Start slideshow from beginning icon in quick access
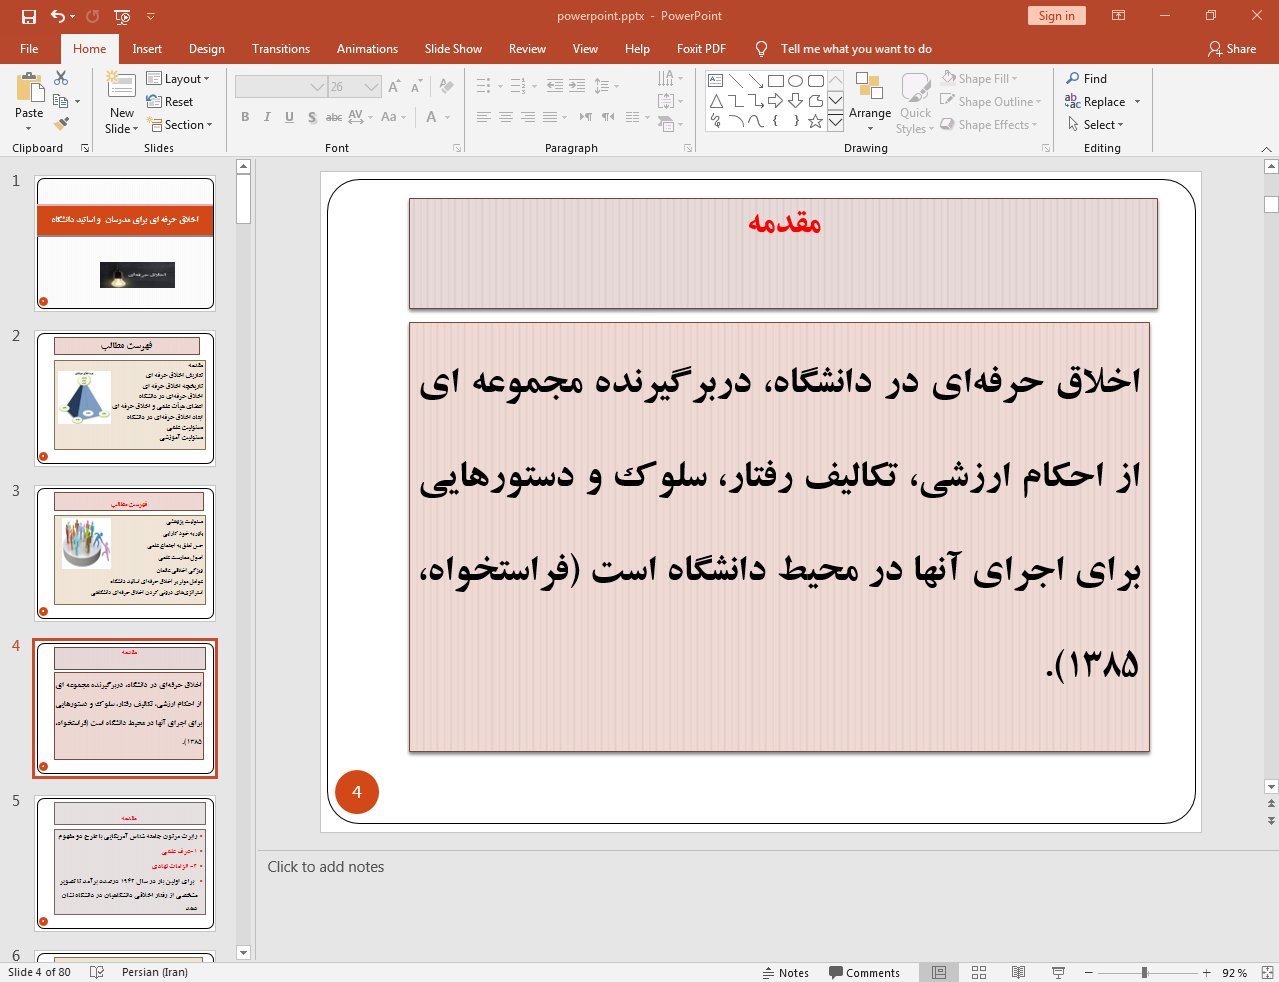Screen dimensions: 1279x982 [x=122, y=16]
